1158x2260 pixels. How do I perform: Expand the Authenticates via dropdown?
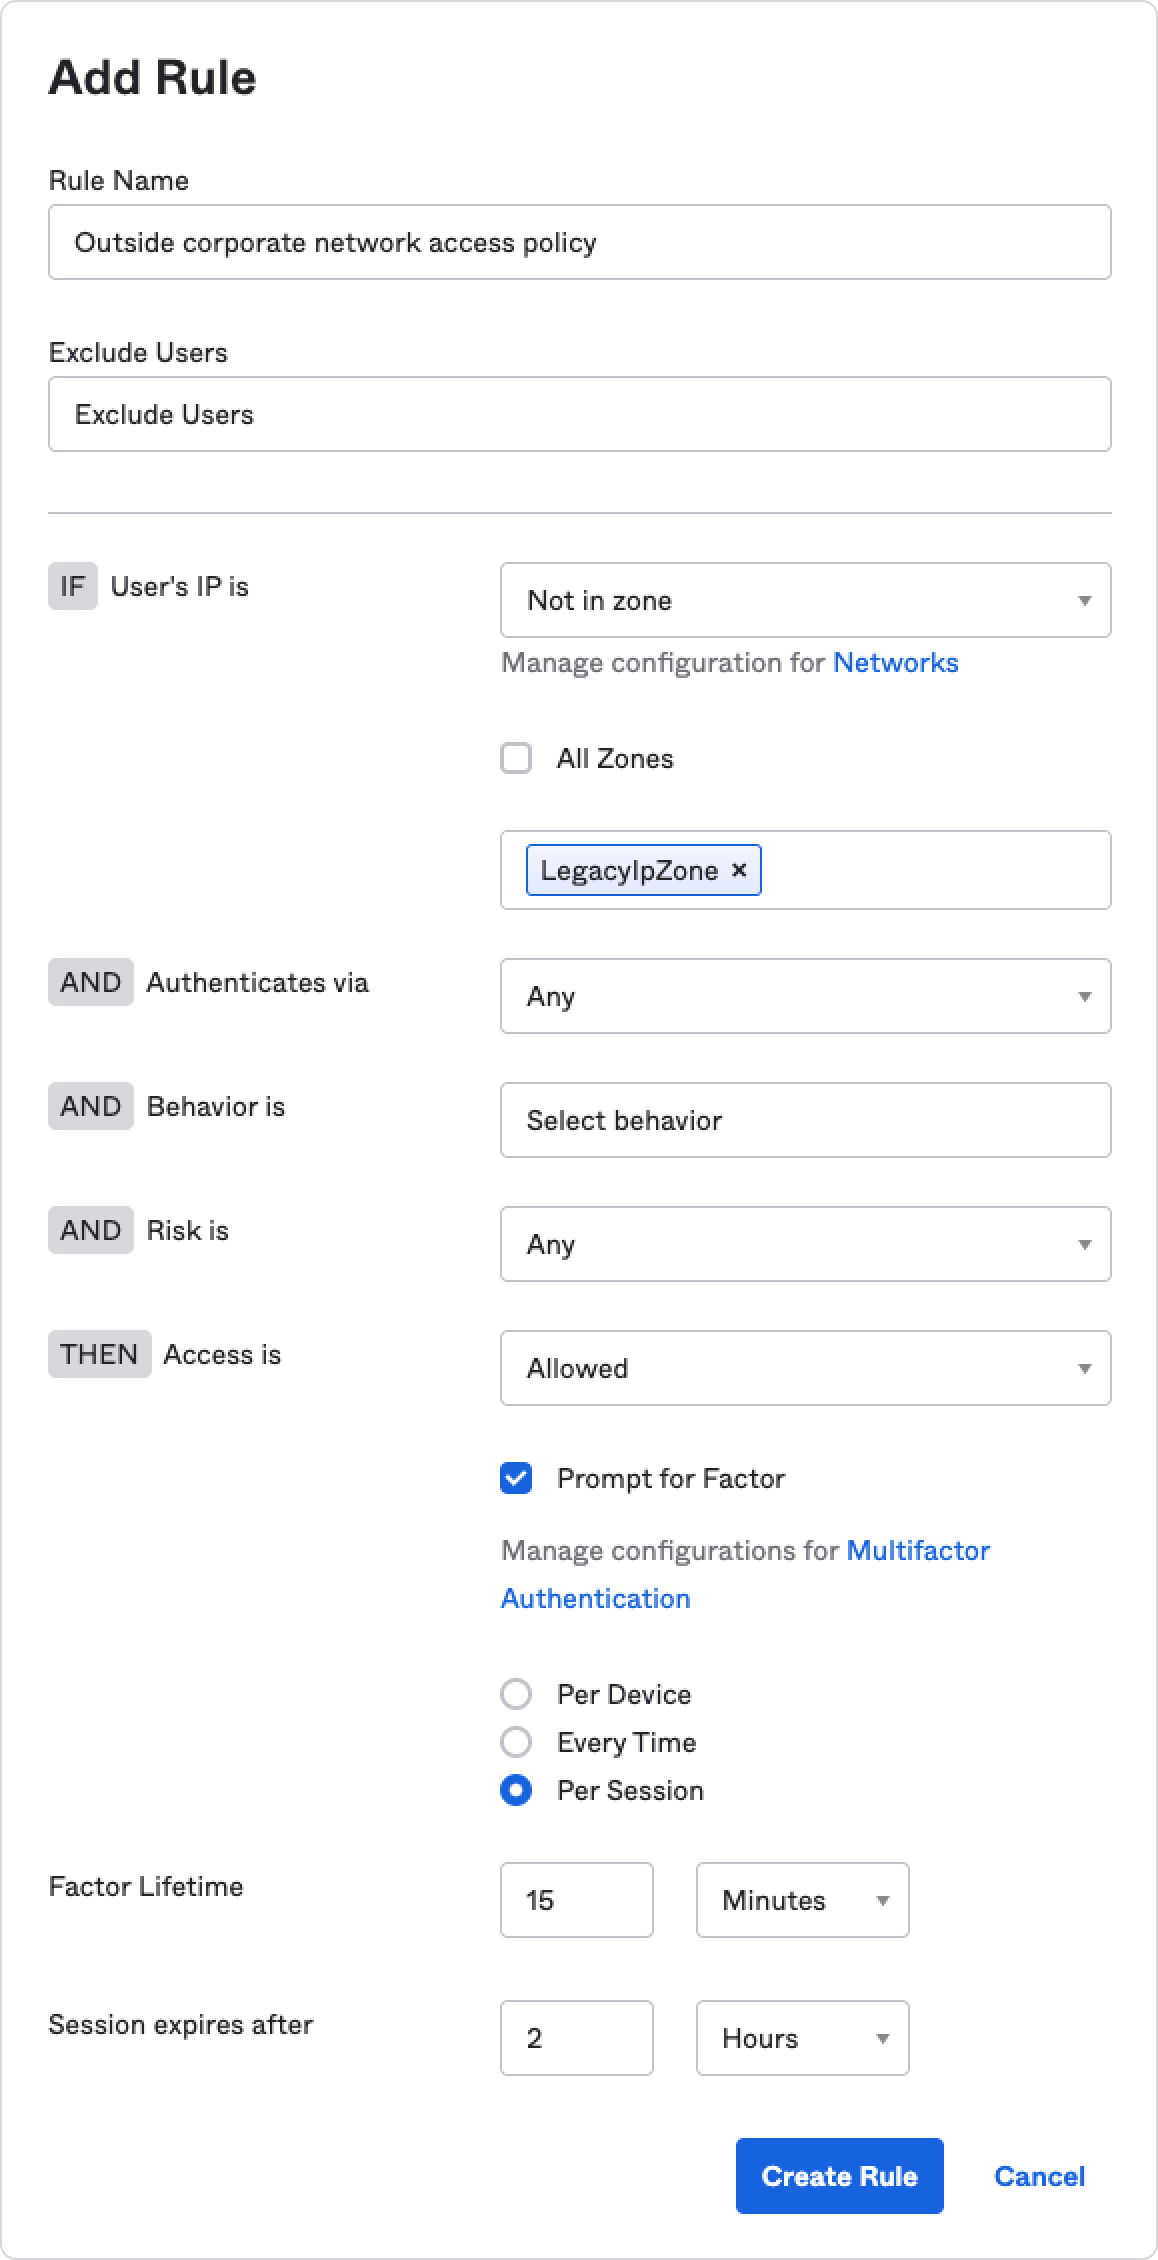tap(805, 996)
